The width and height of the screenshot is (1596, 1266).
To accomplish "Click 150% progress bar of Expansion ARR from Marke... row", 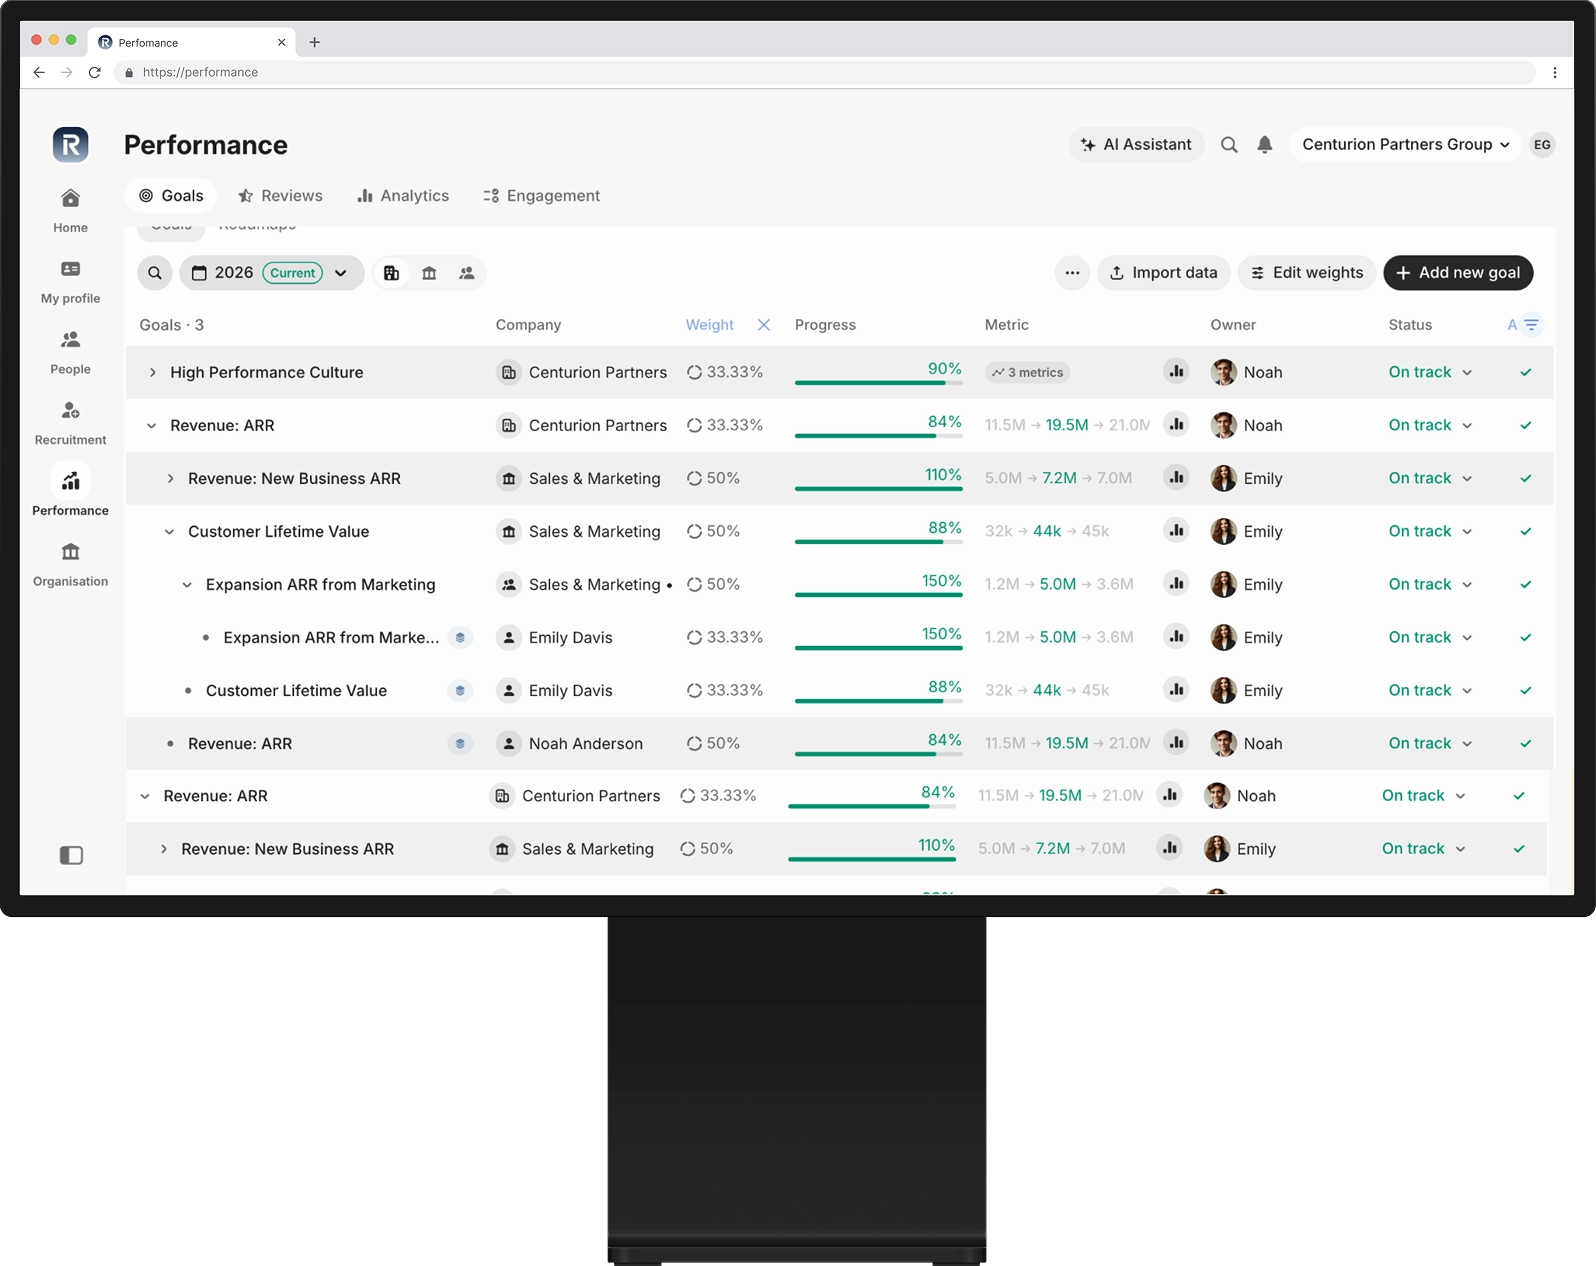I will click(878, 647).
